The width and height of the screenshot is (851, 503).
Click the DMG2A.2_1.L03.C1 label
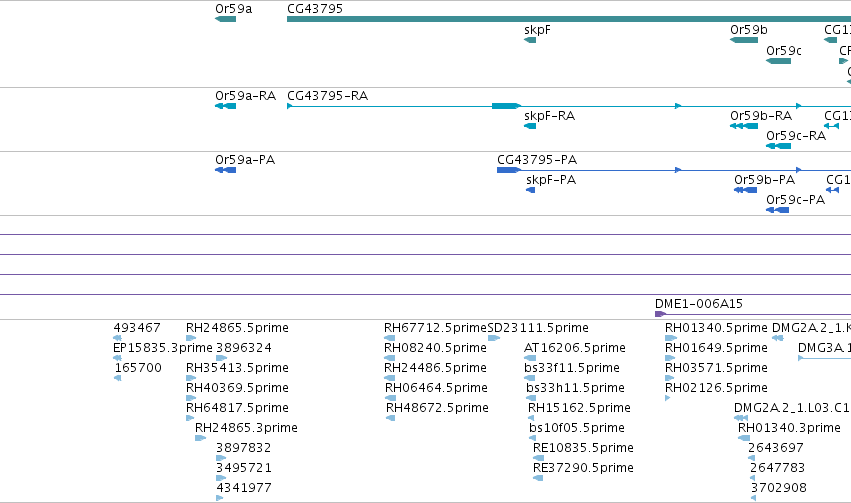click(x=792, y=408)
